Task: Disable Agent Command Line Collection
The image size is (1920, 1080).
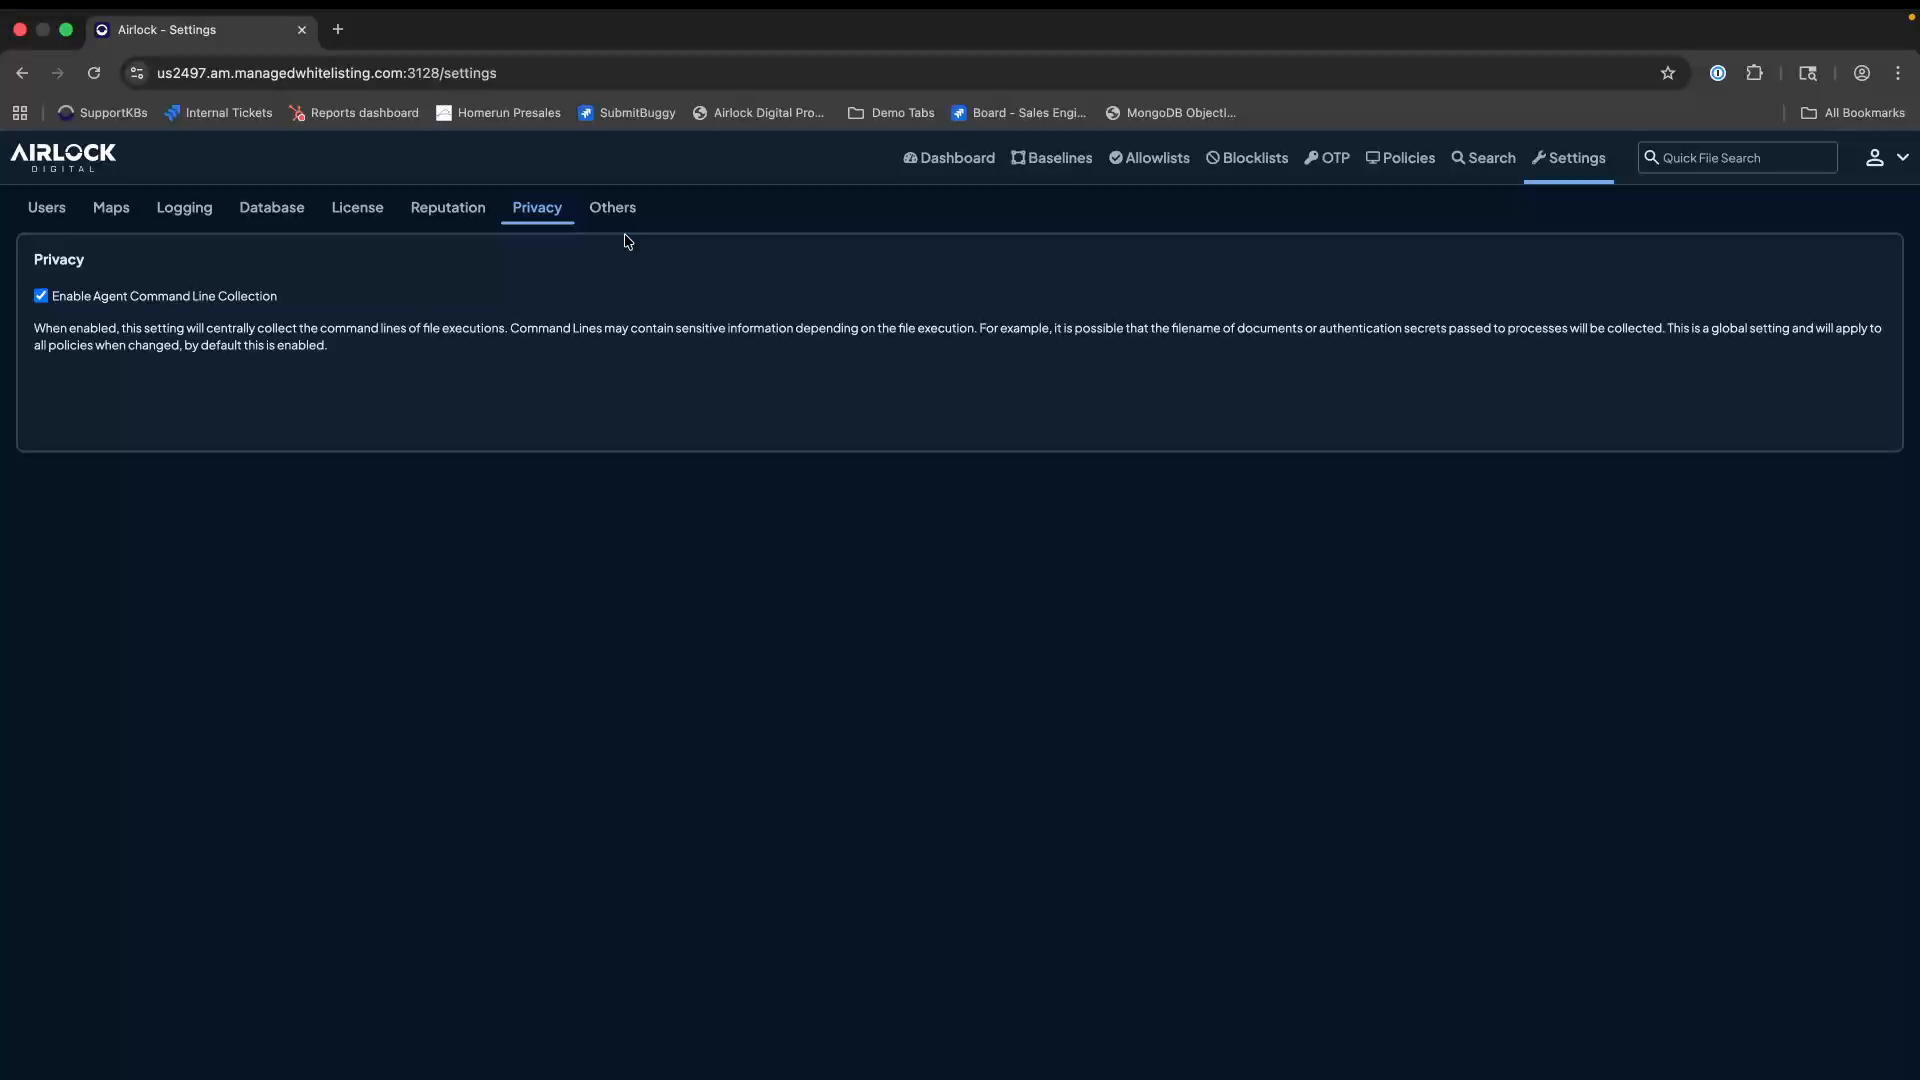Action: click(x=41, y=295)
